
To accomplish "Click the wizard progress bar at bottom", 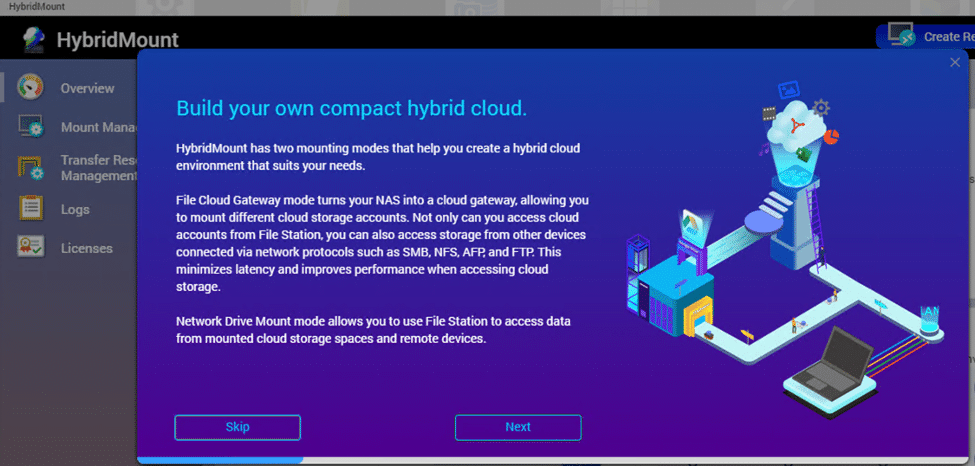I will point(553,460).
